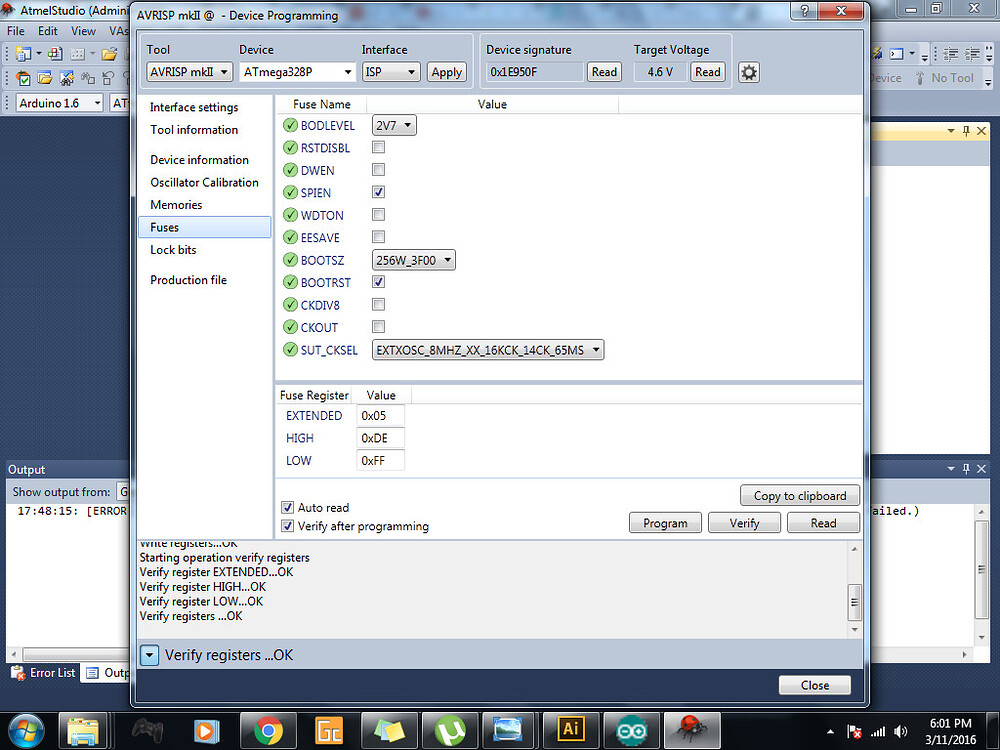Click the help question mark on the dialog title bar
This screenshot has width=1000, height=750.
[x=806, y=12]
